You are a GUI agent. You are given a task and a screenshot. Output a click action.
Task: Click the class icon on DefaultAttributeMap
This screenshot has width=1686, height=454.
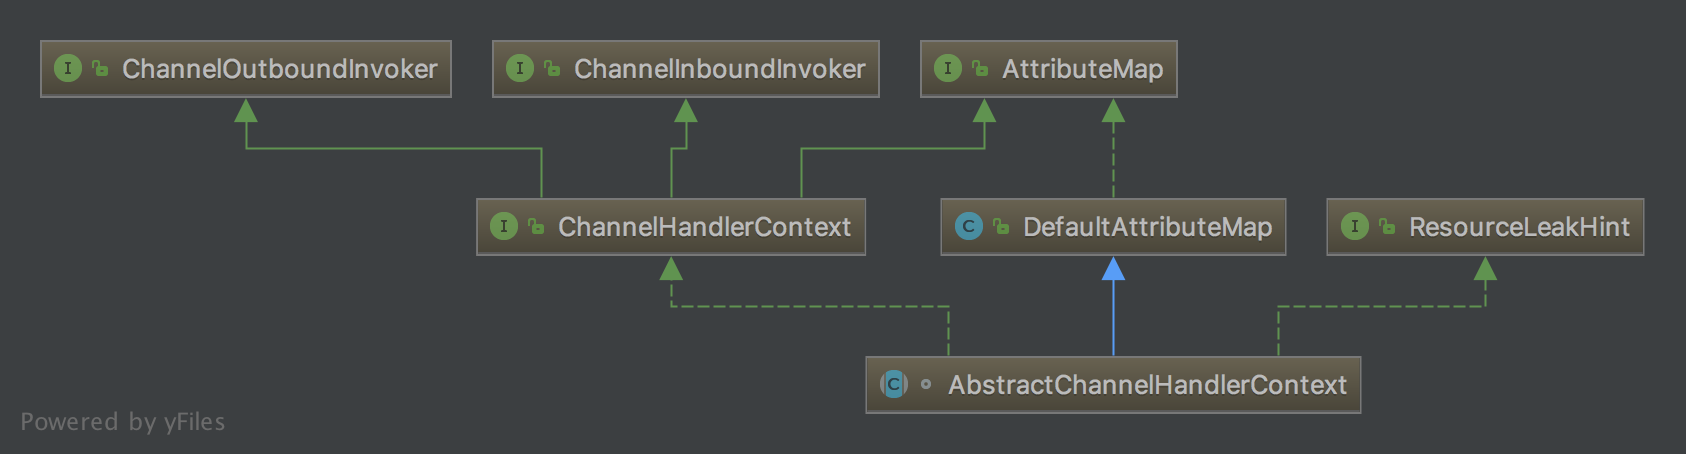(968, 226)
